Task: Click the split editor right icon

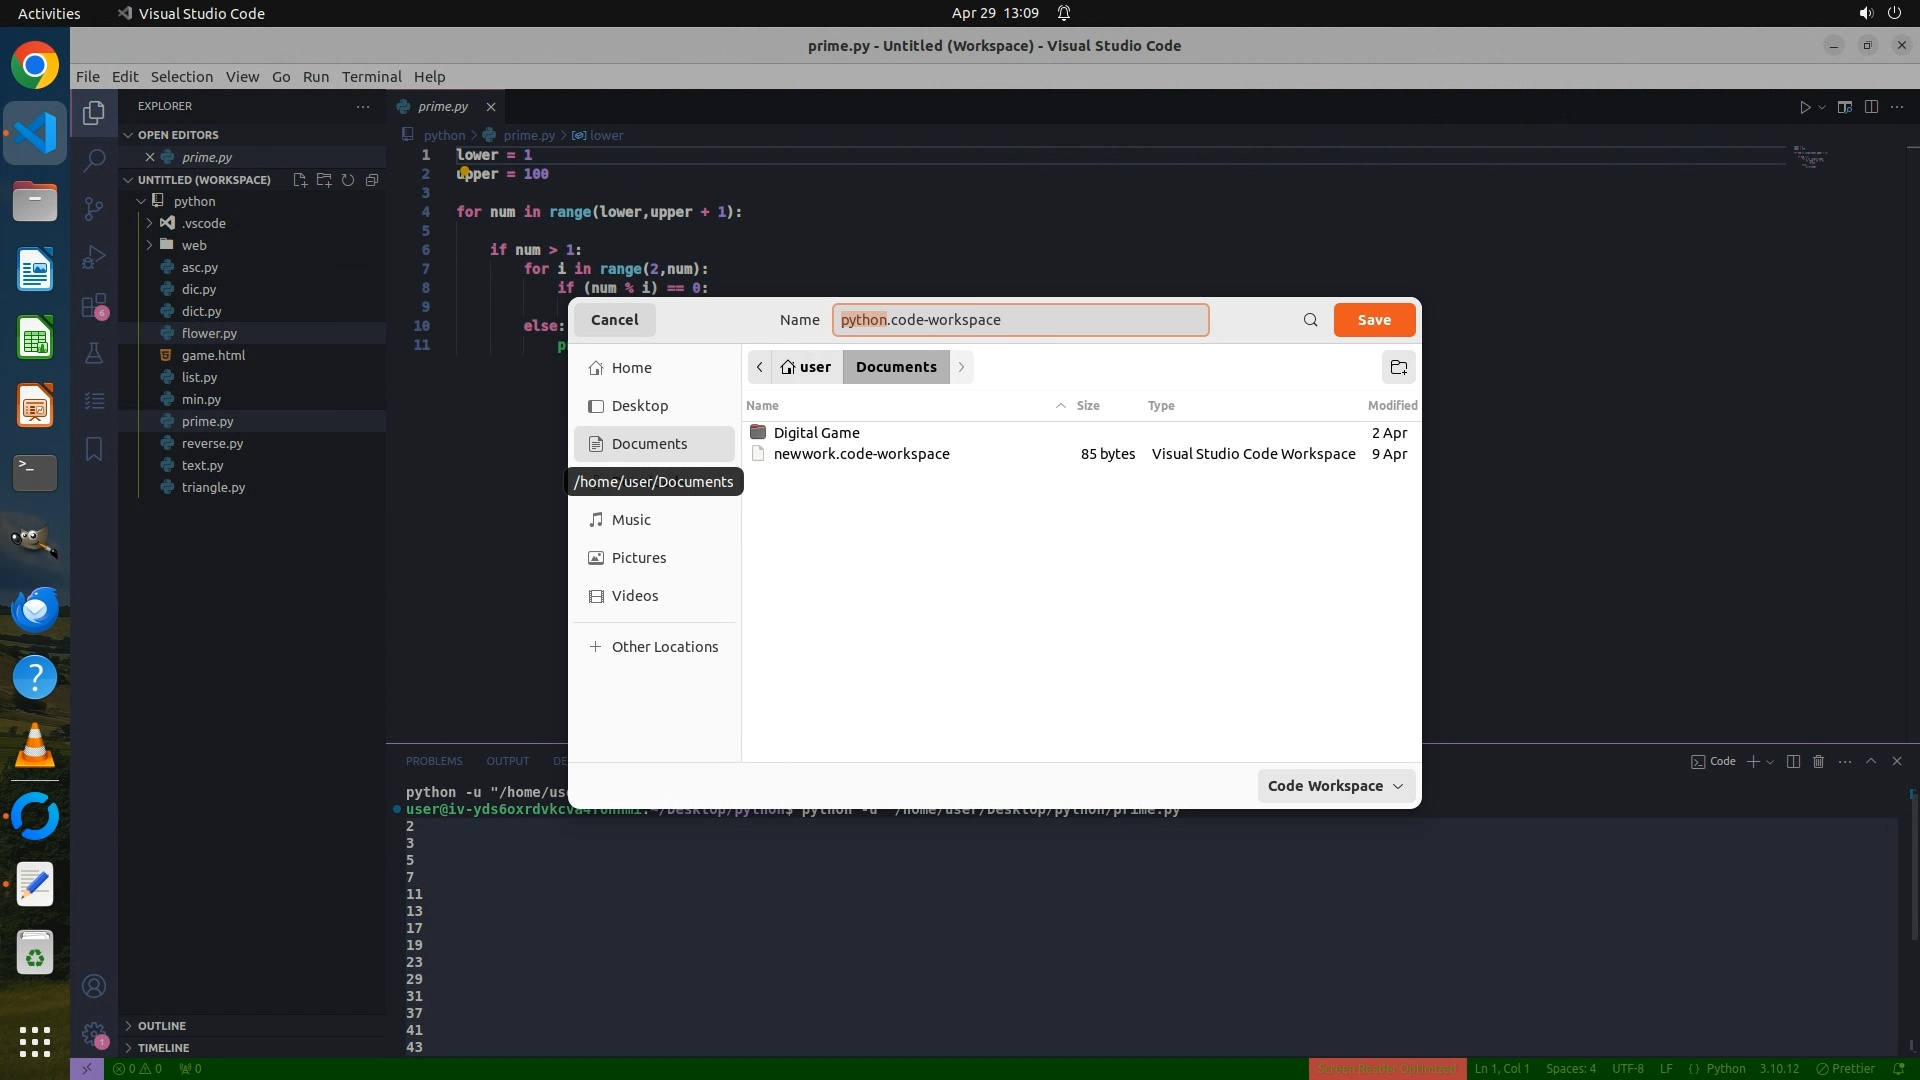Action: (x=1871, y=107)
